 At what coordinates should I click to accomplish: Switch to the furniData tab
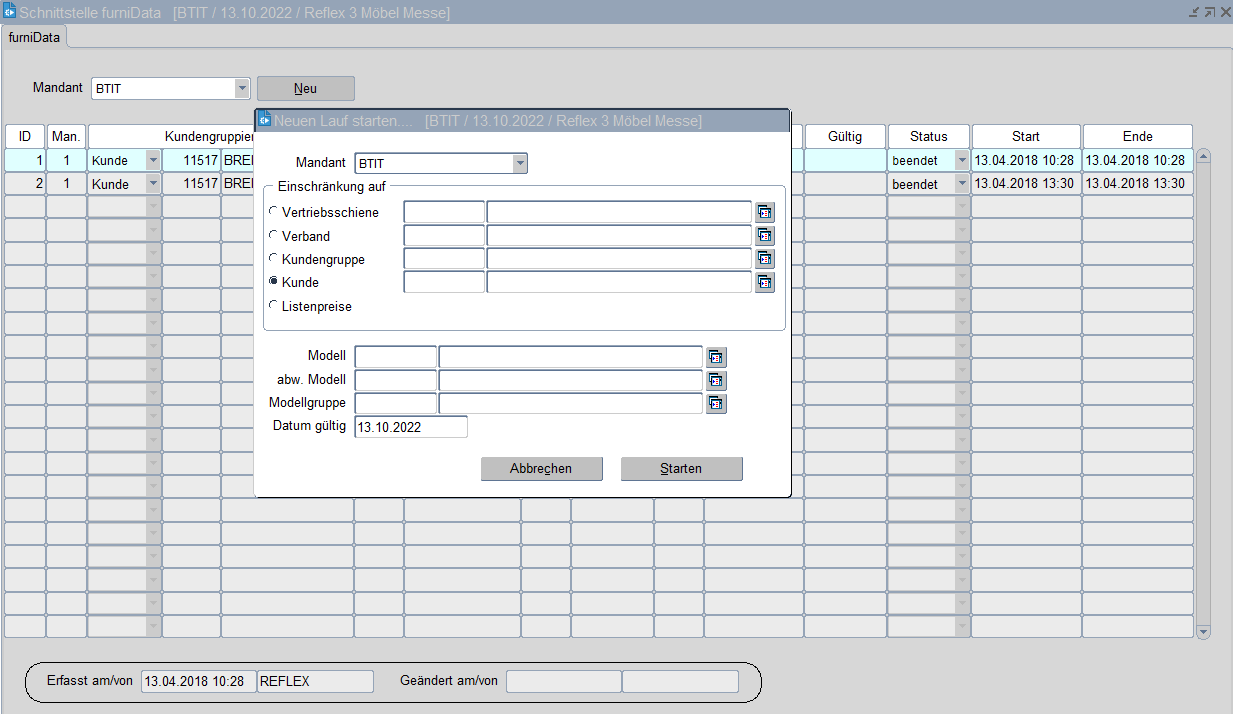[34, 38]
